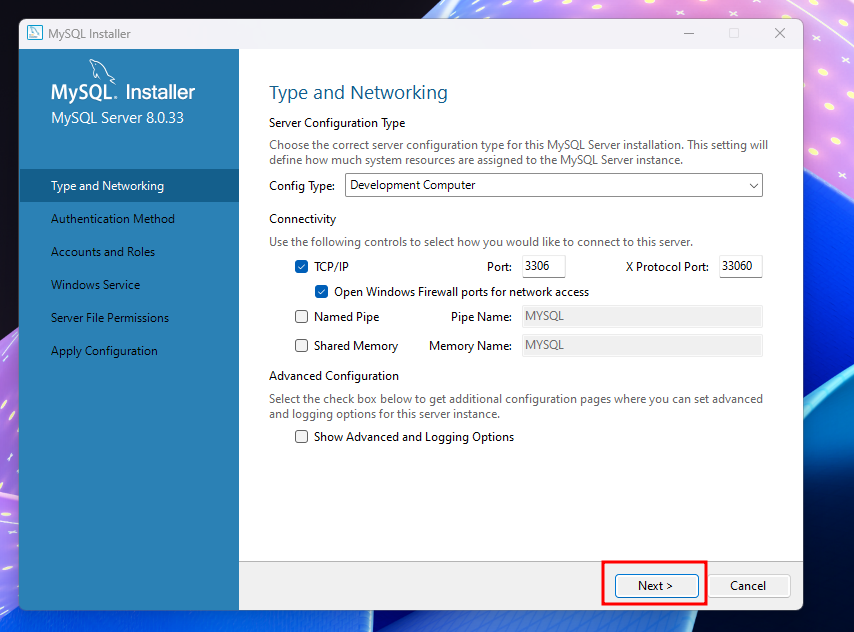854x632 pixels.
Task: Go to Accounts and Roles step
Action: pyautogui.click(x=103, y=252)
